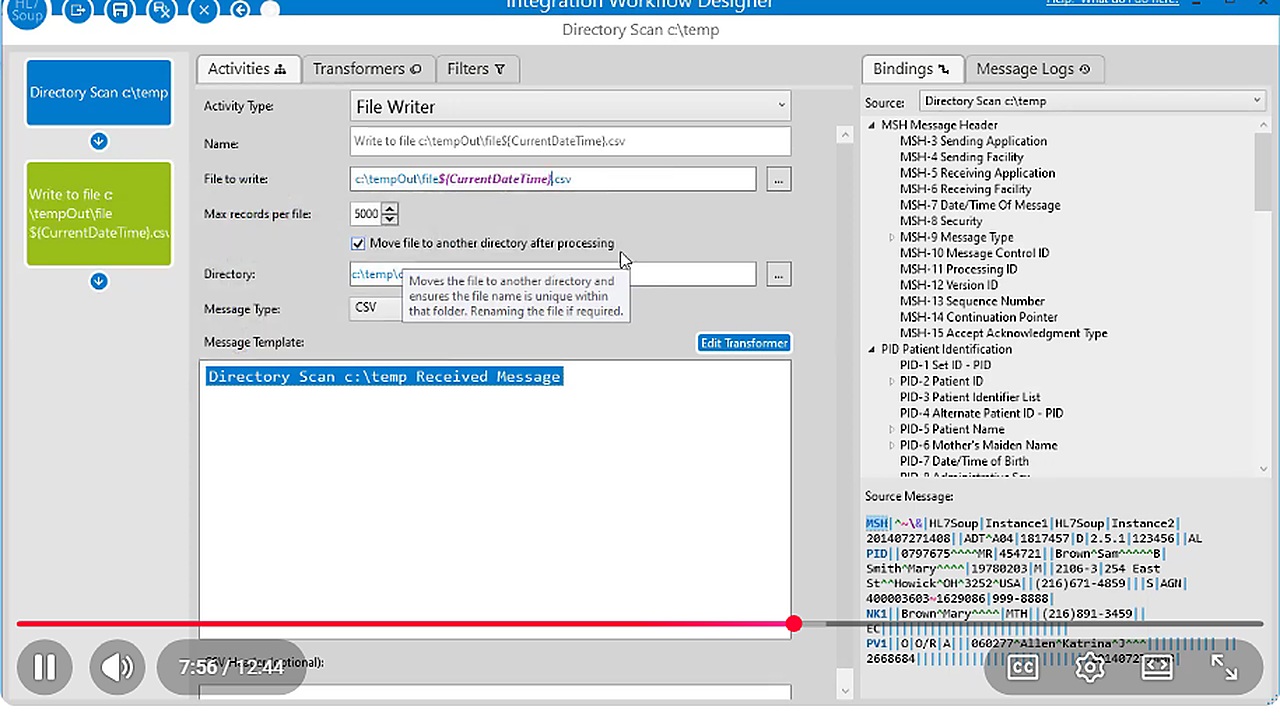This screenshot has height=720, width=1280.
Task: Select MSH-12 Version ID
Action: tap(950, 285)
